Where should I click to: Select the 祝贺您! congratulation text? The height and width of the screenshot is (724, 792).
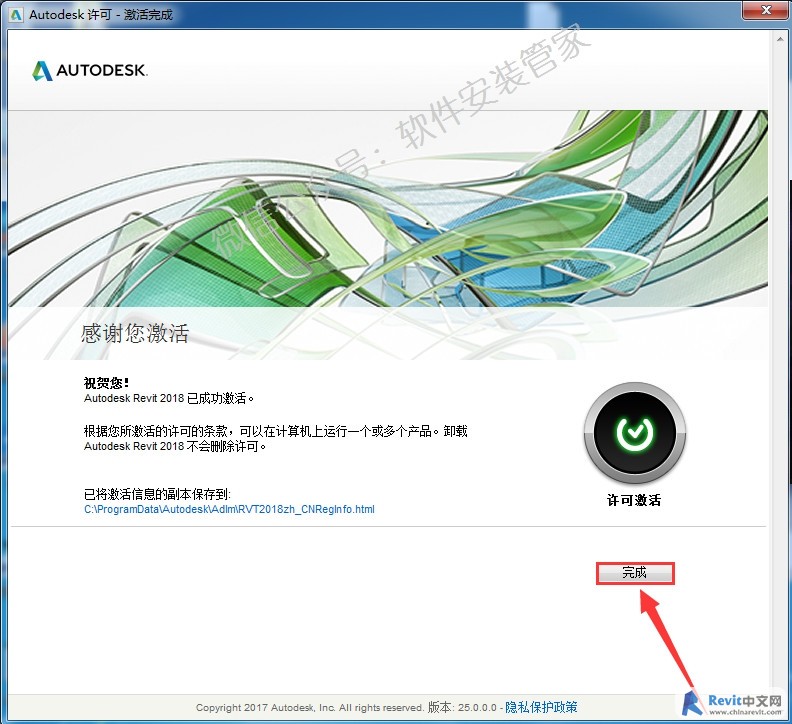(106, 383)
